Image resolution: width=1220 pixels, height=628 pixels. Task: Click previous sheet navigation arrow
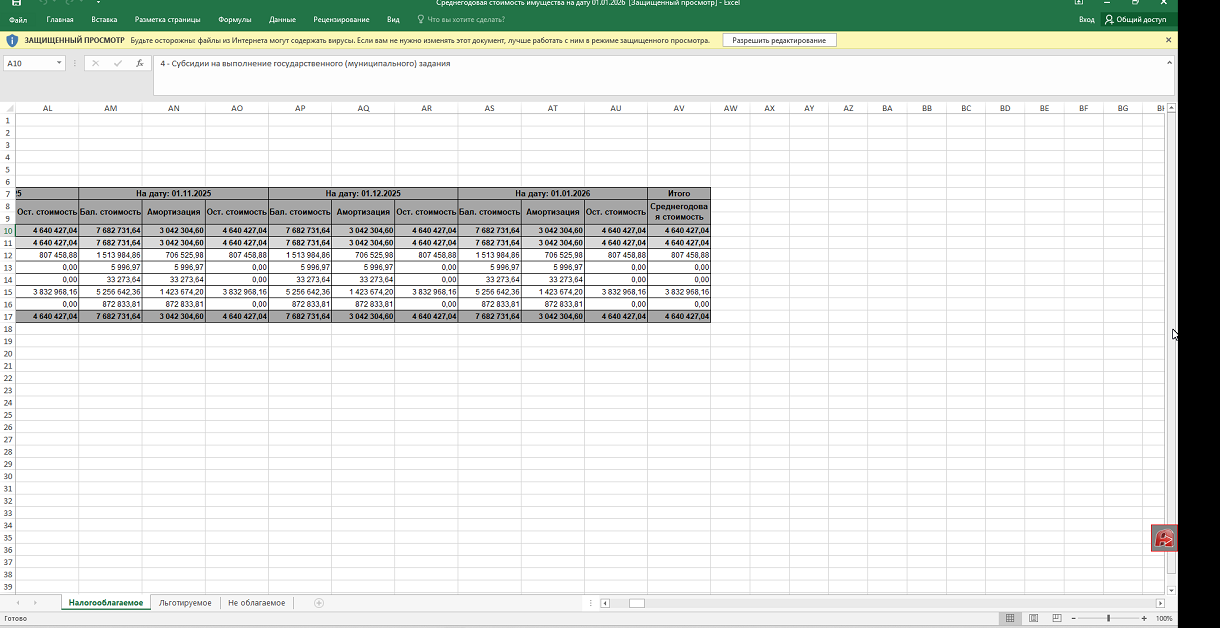pyautogui.click(x=17, y=603)
